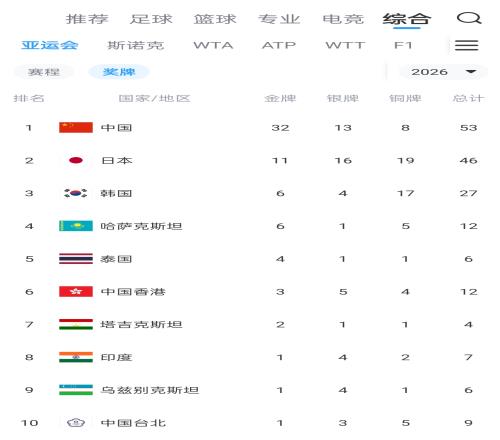Click the China flag icon
500x440 pixels.
click(x=76, y=127)
